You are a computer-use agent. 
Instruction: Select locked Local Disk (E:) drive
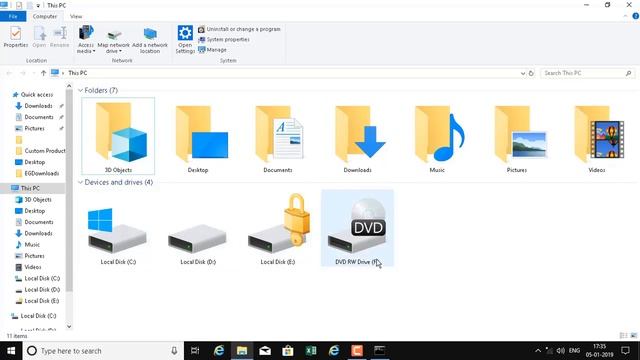click(x=278, y=229)
